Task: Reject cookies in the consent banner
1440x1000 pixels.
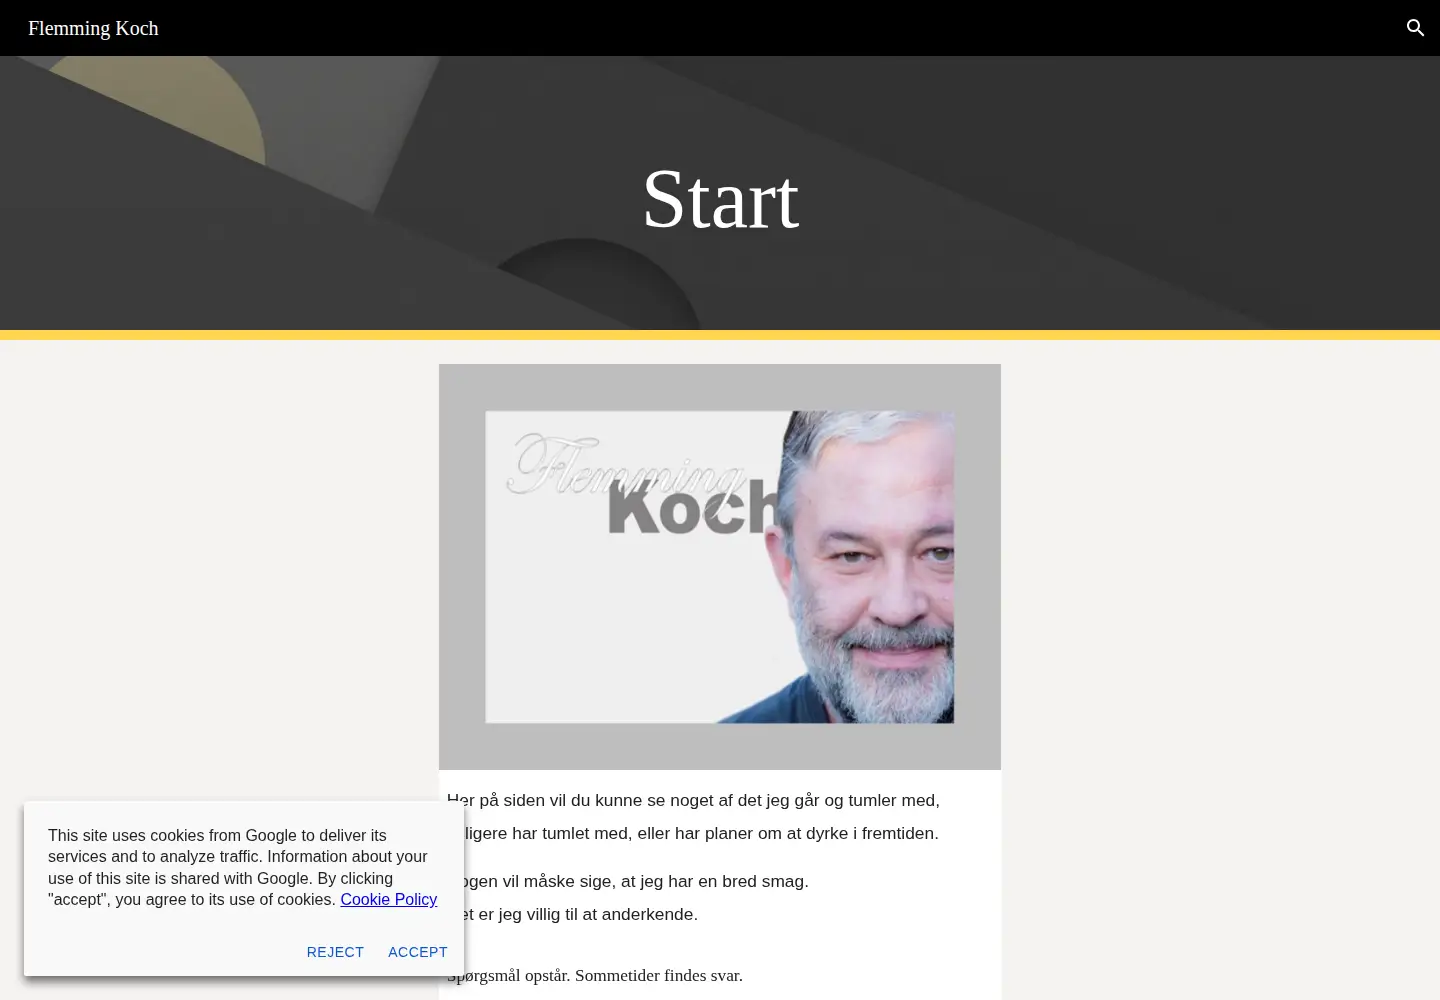Action: click(335, 952)
